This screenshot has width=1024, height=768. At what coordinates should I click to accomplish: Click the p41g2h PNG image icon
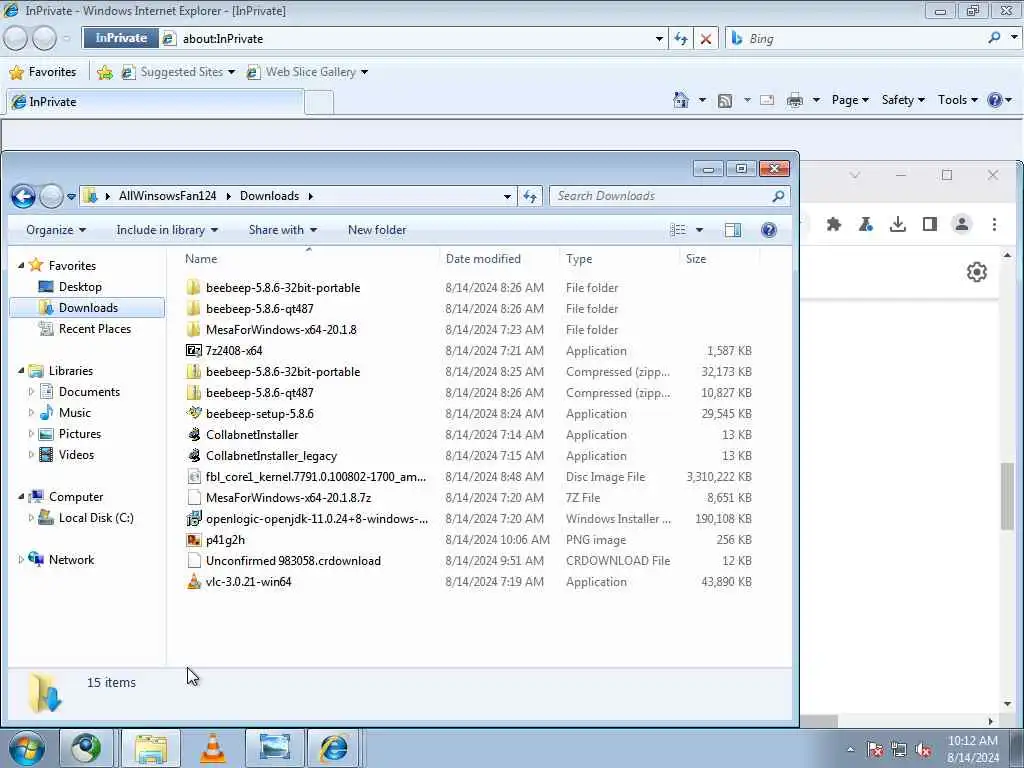(194, 539)
